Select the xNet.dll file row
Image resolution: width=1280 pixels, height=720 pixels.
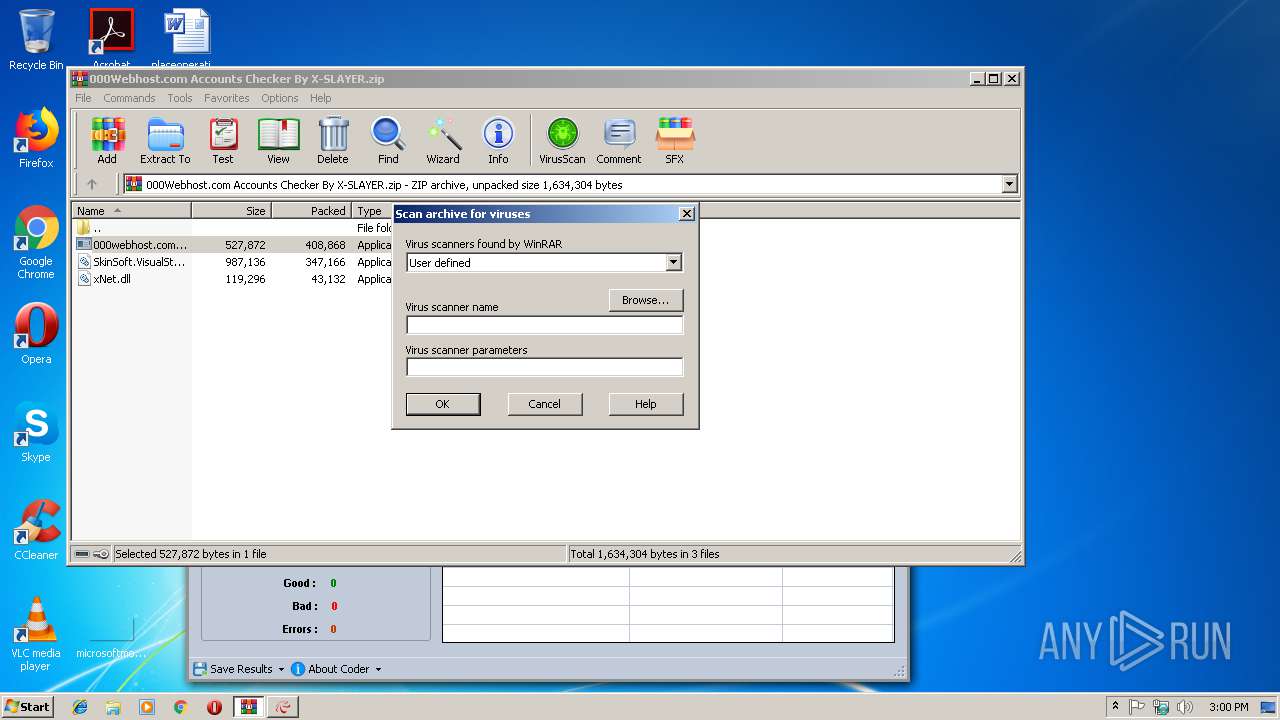tap(232, 279)
